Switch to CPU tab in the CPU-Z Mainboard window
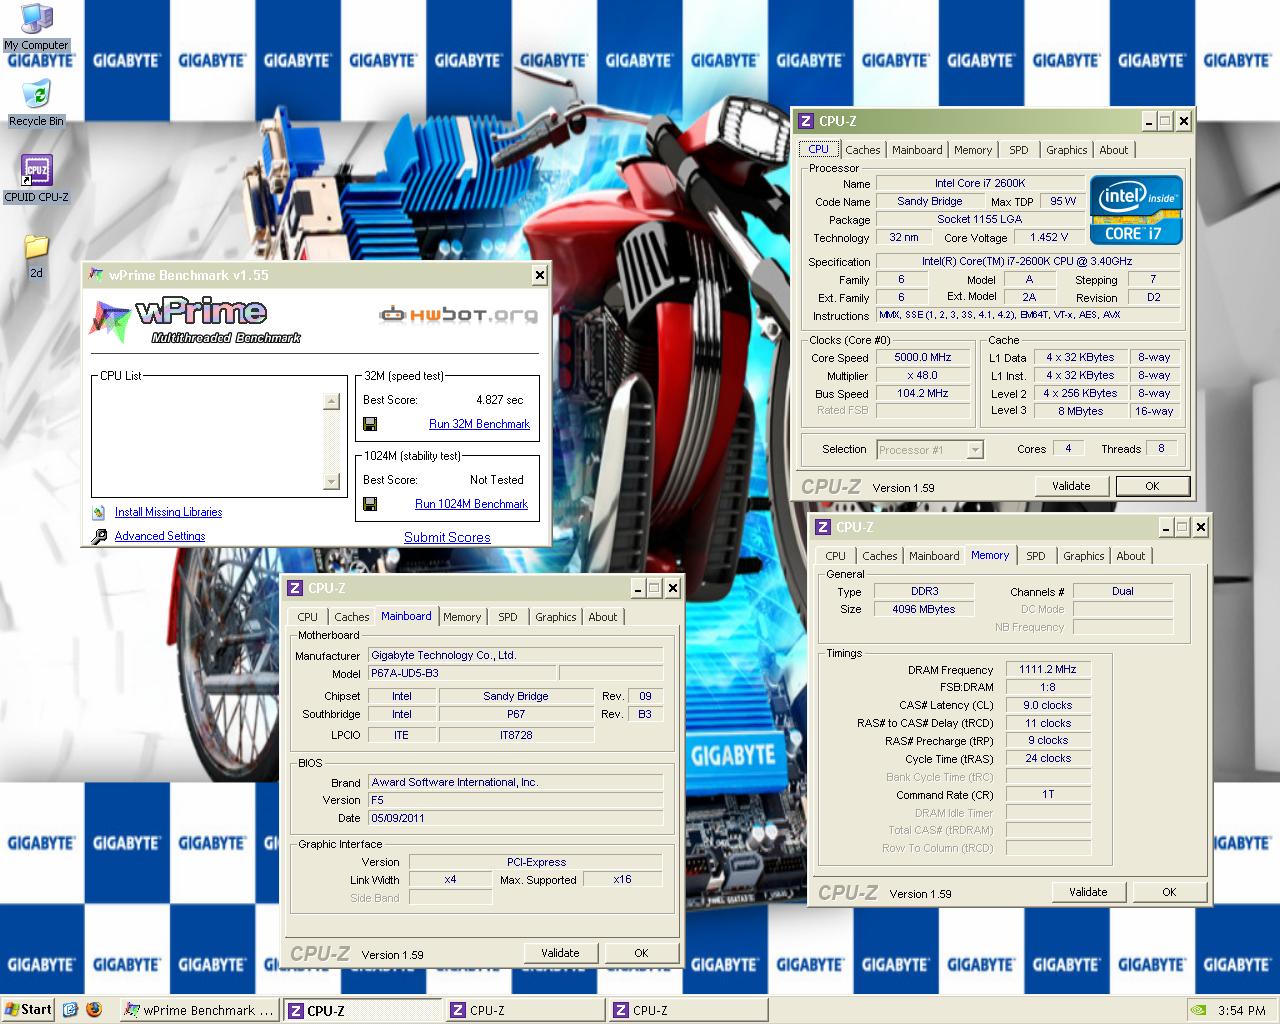1280x1024 pixels. tap(308, 617)
